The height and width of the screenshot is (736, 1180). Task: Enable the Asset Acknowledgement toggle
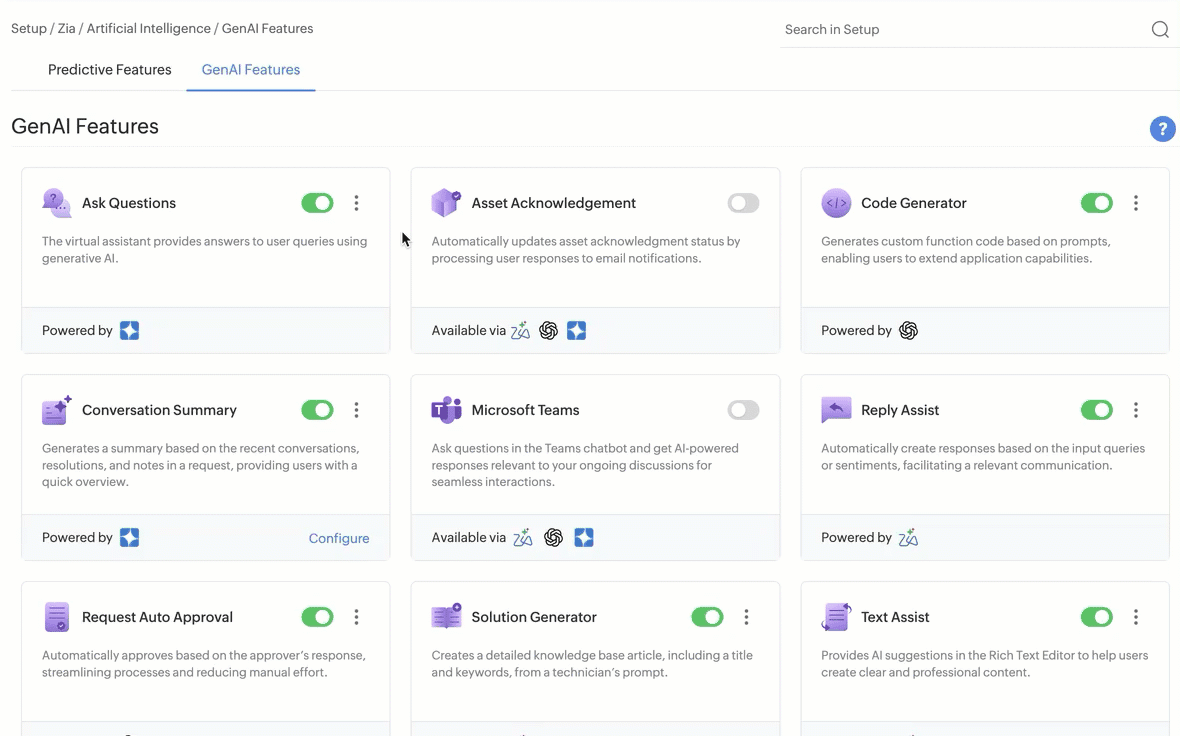pyautogui.click(x=743, y=203)
